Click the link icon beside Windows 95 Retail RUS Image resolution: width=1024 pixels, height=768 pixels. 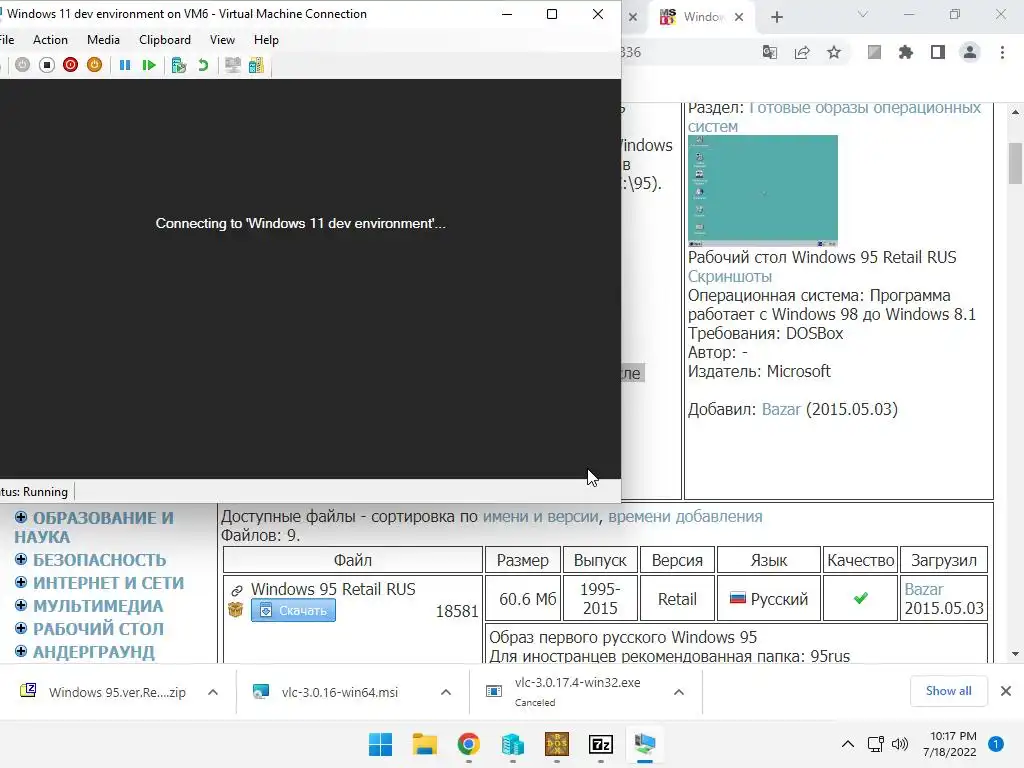point(236,590)
